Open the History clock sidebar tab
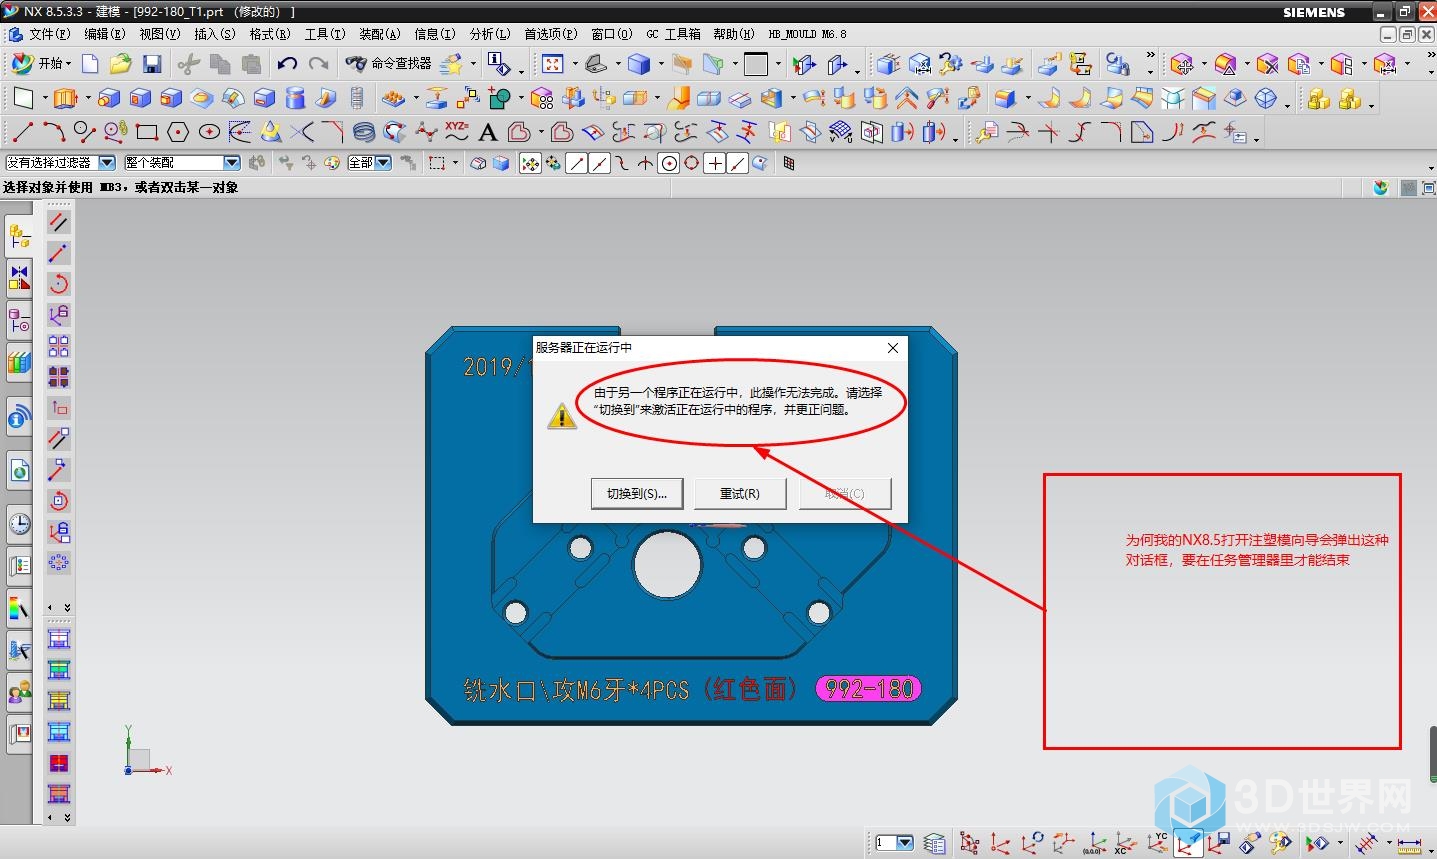 (19, 523)
